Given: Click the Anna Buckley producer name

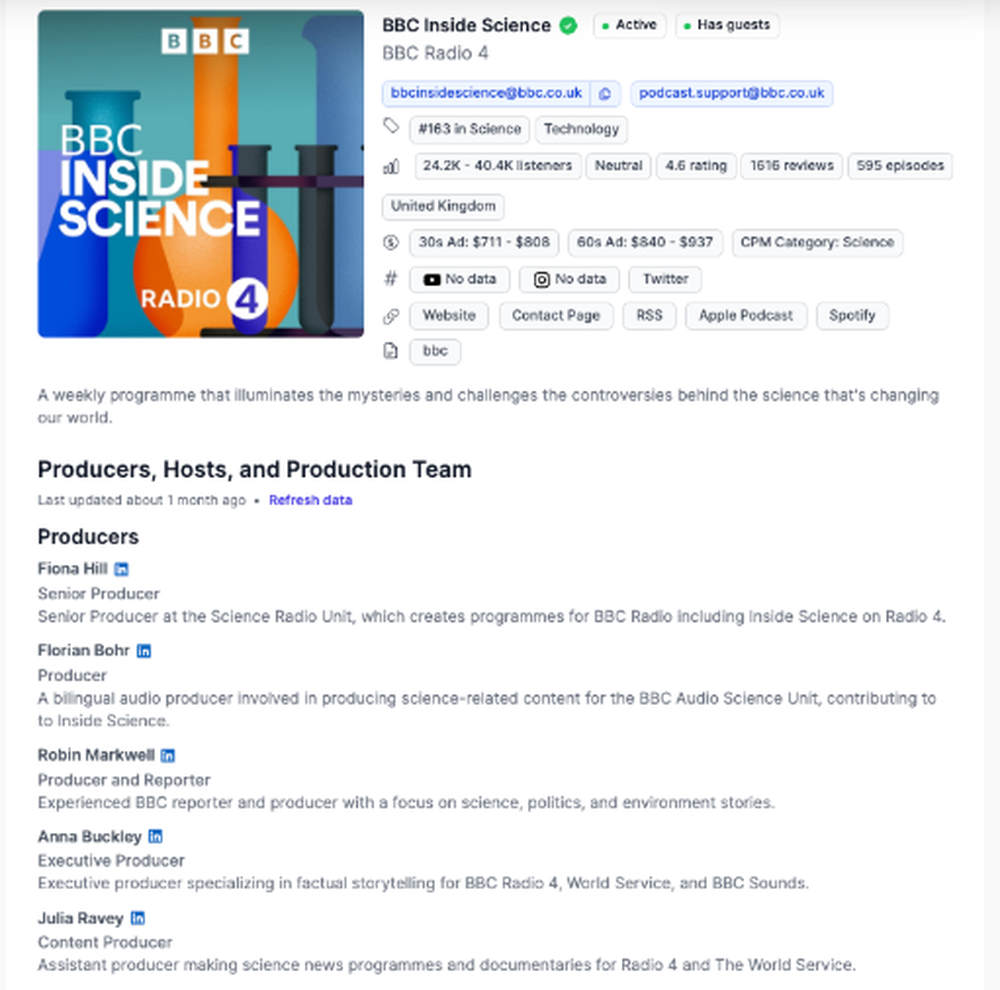Looking at the screenshot, I should [x=90, y=837].
